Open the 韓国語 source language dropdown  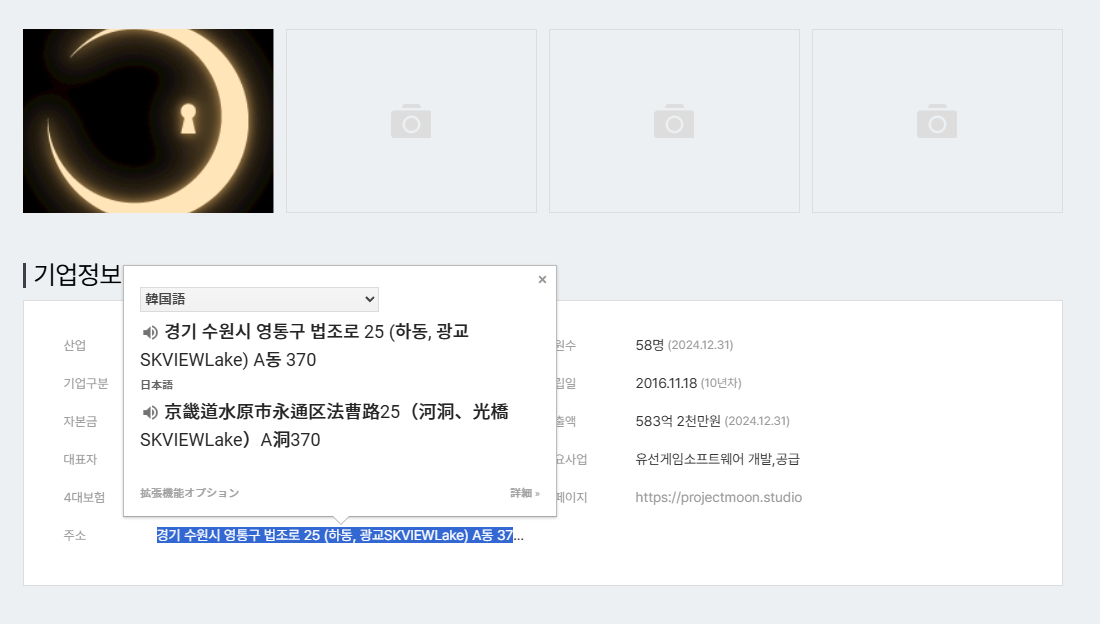260,299
